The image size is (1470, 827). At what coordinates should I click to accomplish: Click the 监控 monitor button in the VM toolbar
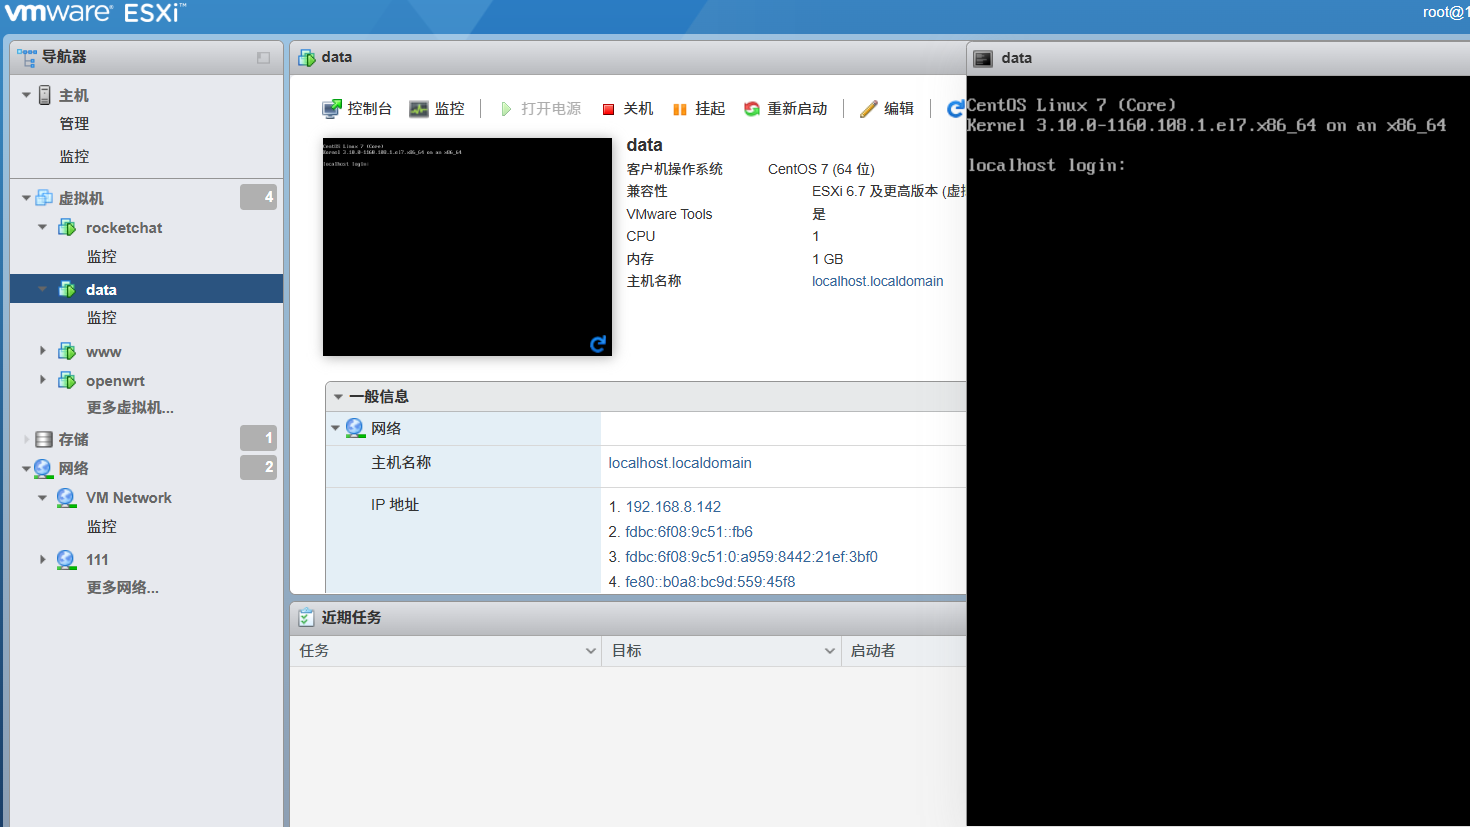(437, 108)
